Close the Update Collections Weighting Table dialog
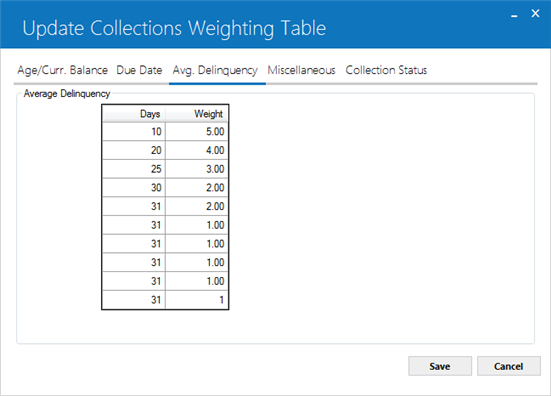This screenshot has width=551, height=396. click(535, 13)
